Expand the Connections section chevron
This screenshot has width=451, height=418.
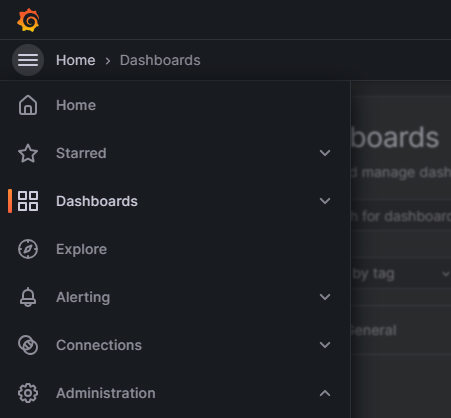point(325,345)
